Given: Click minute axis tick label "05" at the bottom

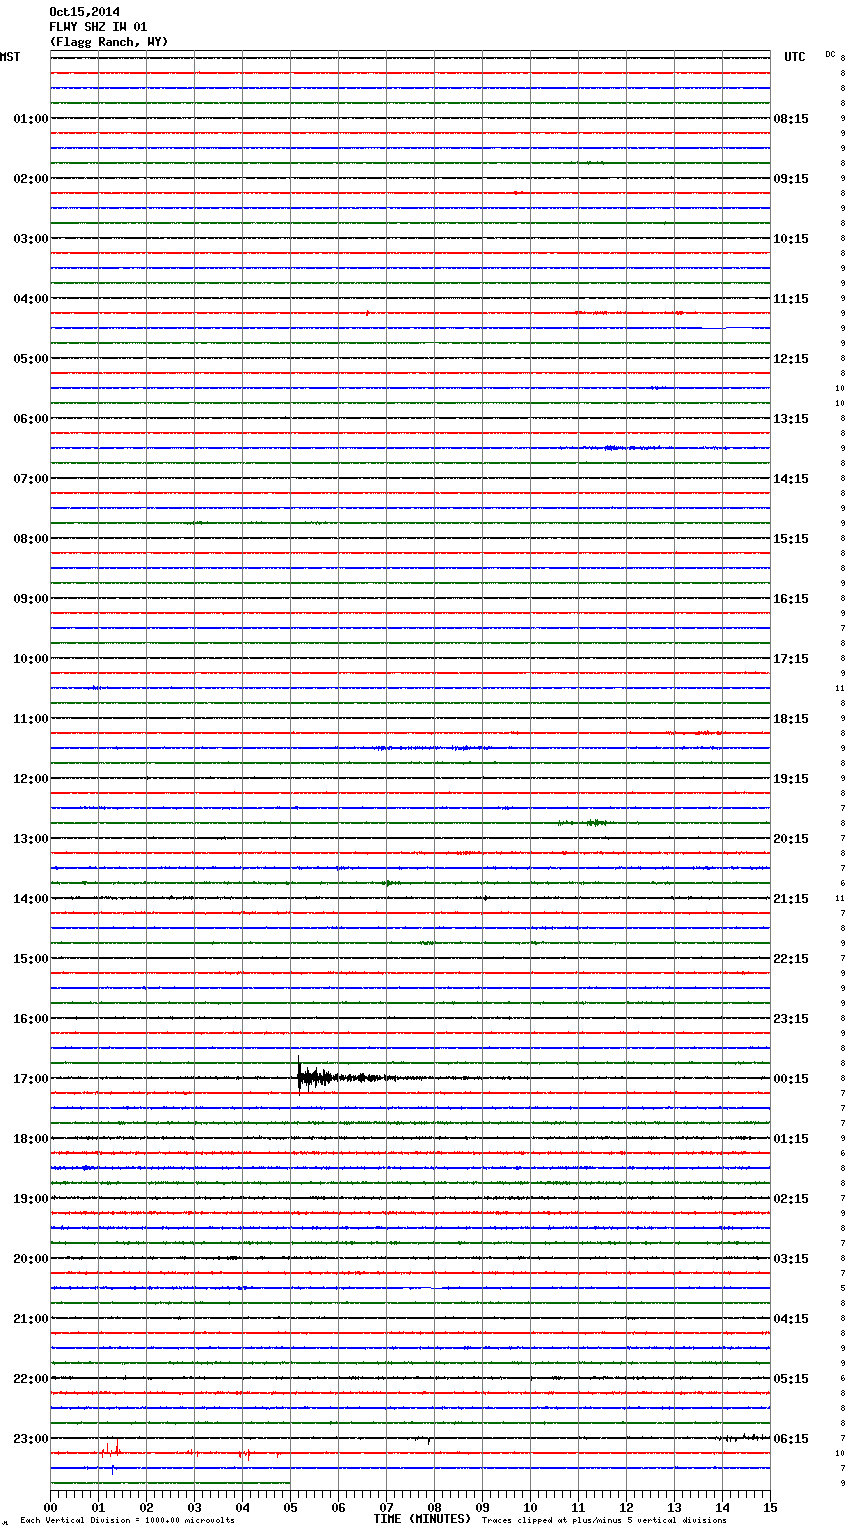Looking at the screenshot, I should [x=290, y=1507].
